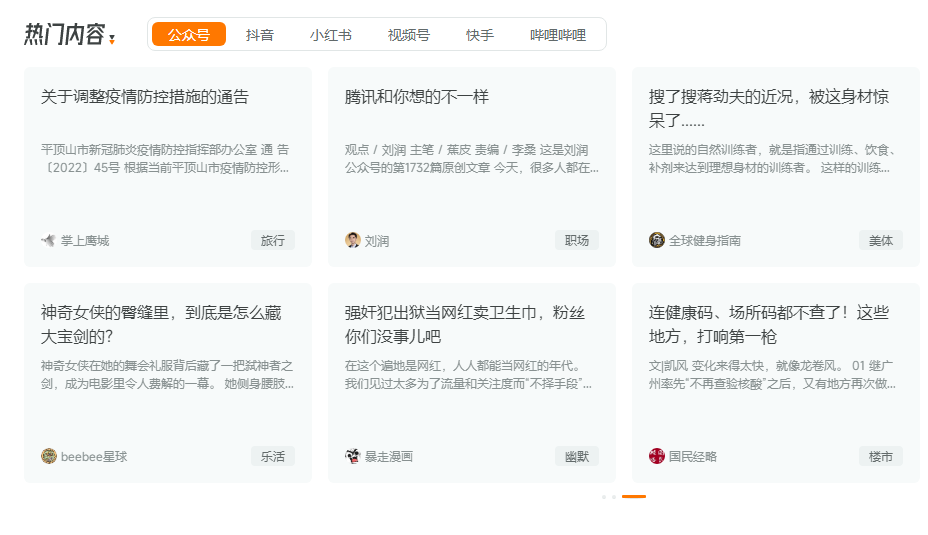Switch to the 小红书 tab
This screenshot has width=928, height=535.
pyautogui.click(x=330, y=35)
